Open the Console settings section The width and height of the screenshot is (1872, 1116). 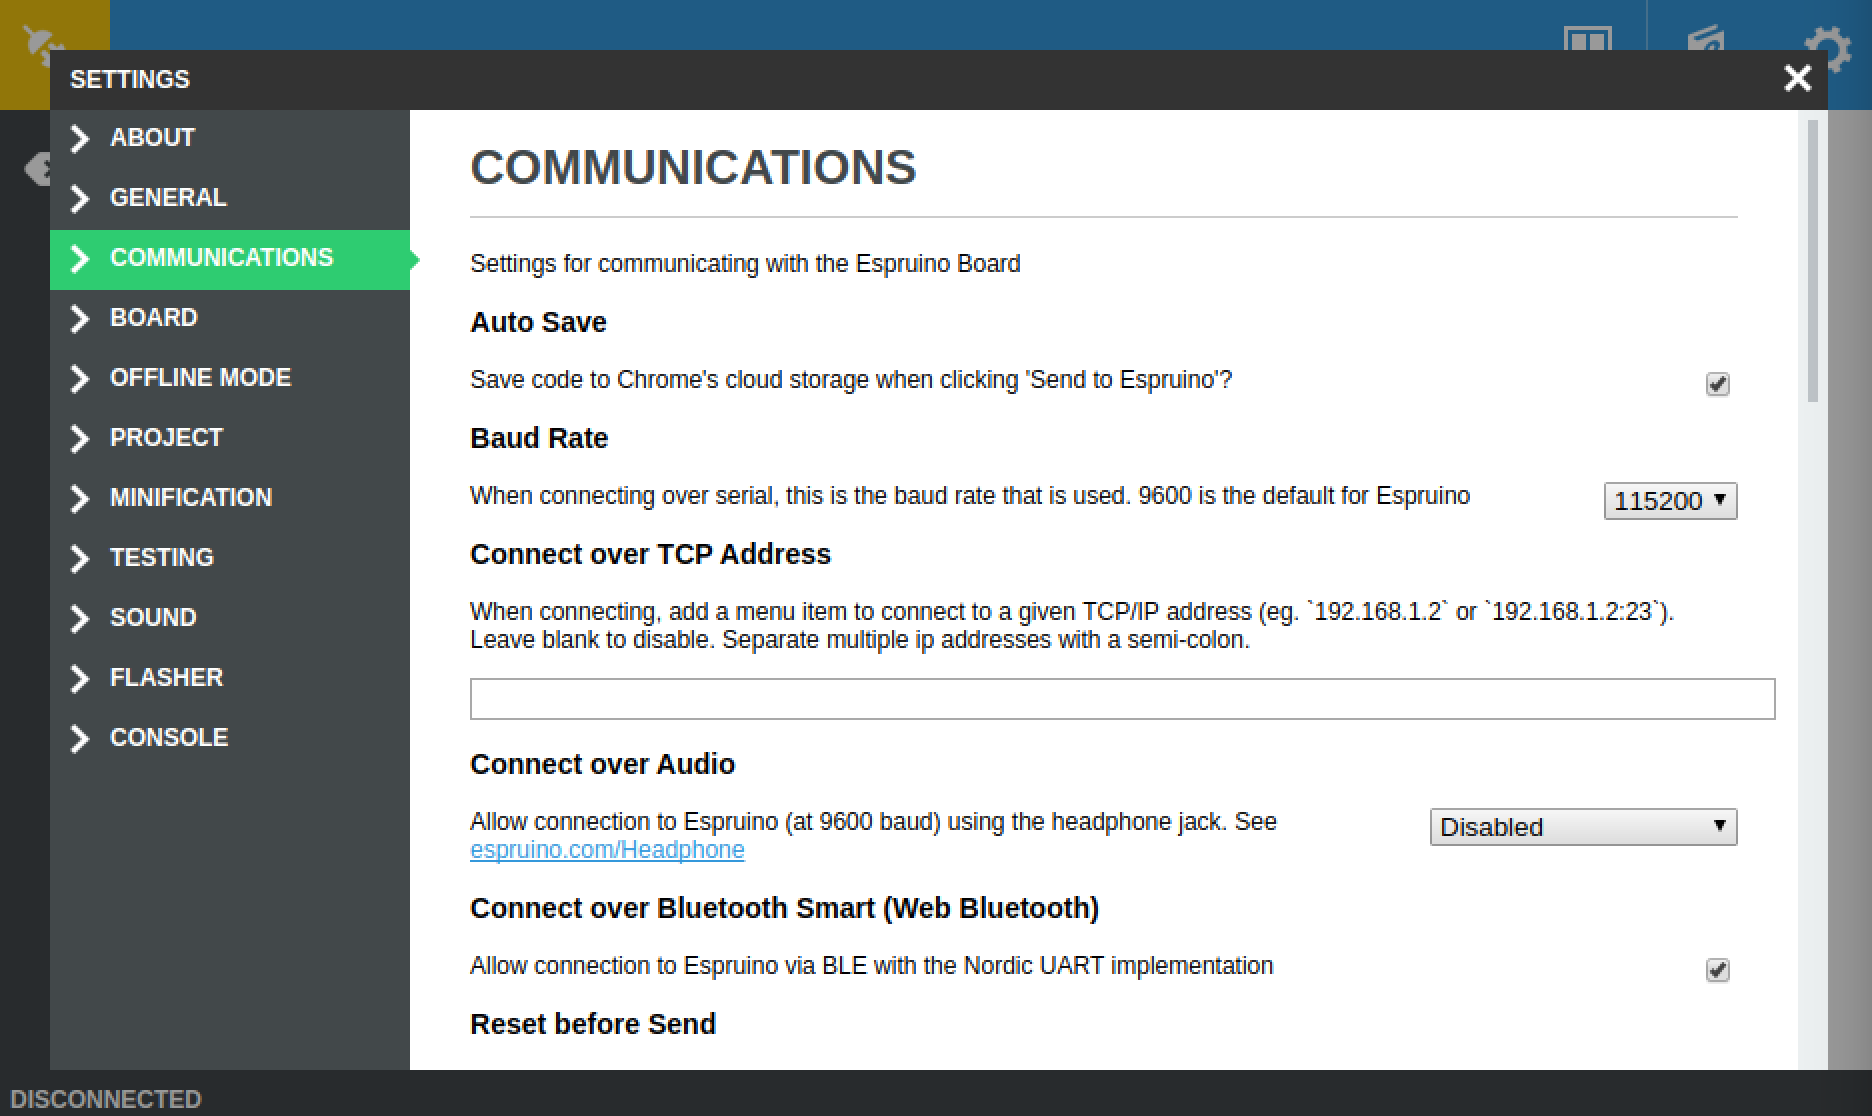pos(230,739)
